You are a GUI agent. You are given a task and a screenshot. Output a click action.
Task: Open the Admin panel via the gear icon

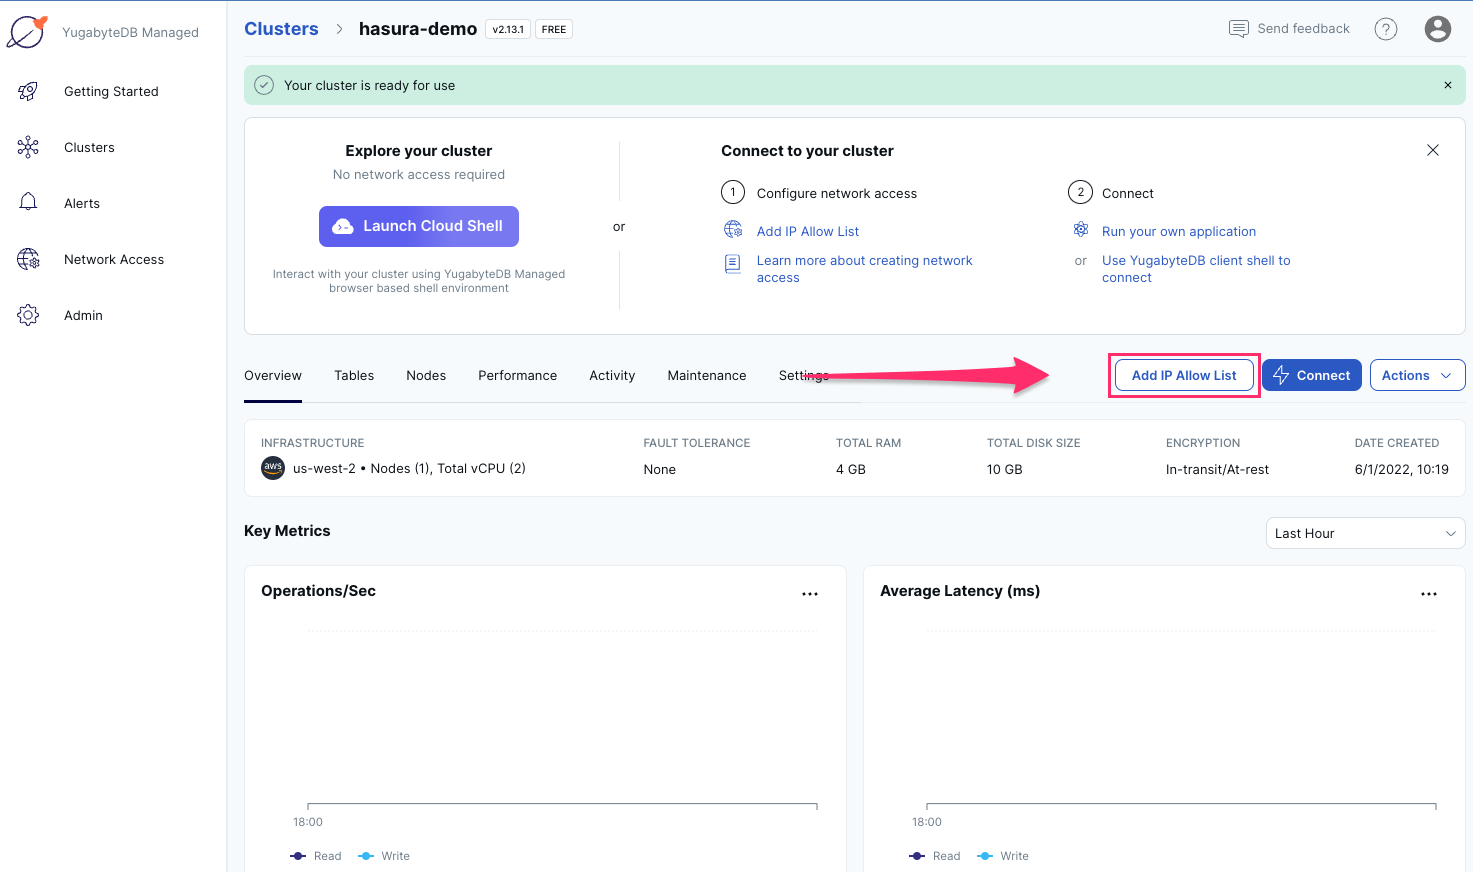click(x=29, y=315)
